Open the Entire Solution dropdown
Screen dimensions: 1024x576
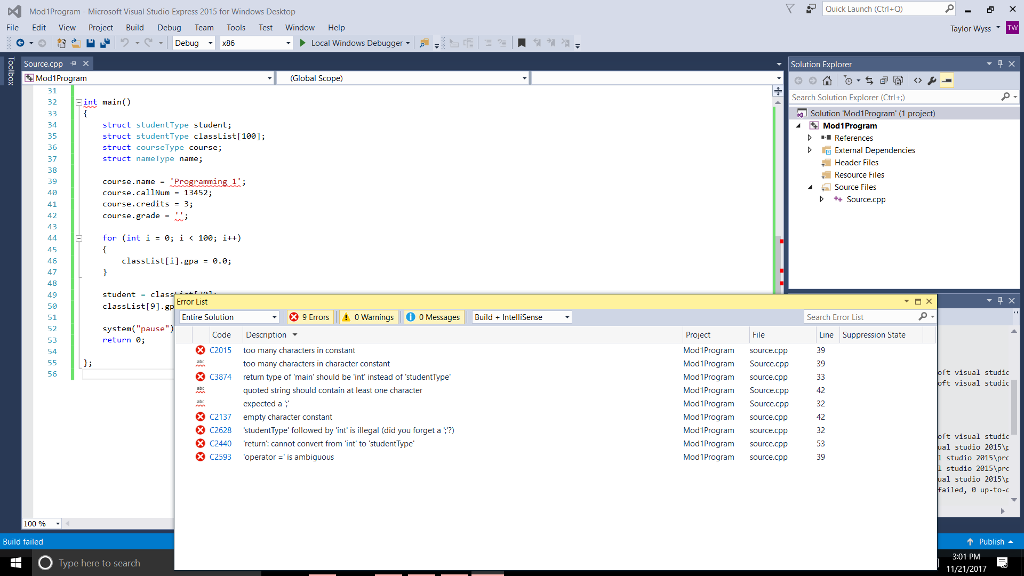[230, 317]
